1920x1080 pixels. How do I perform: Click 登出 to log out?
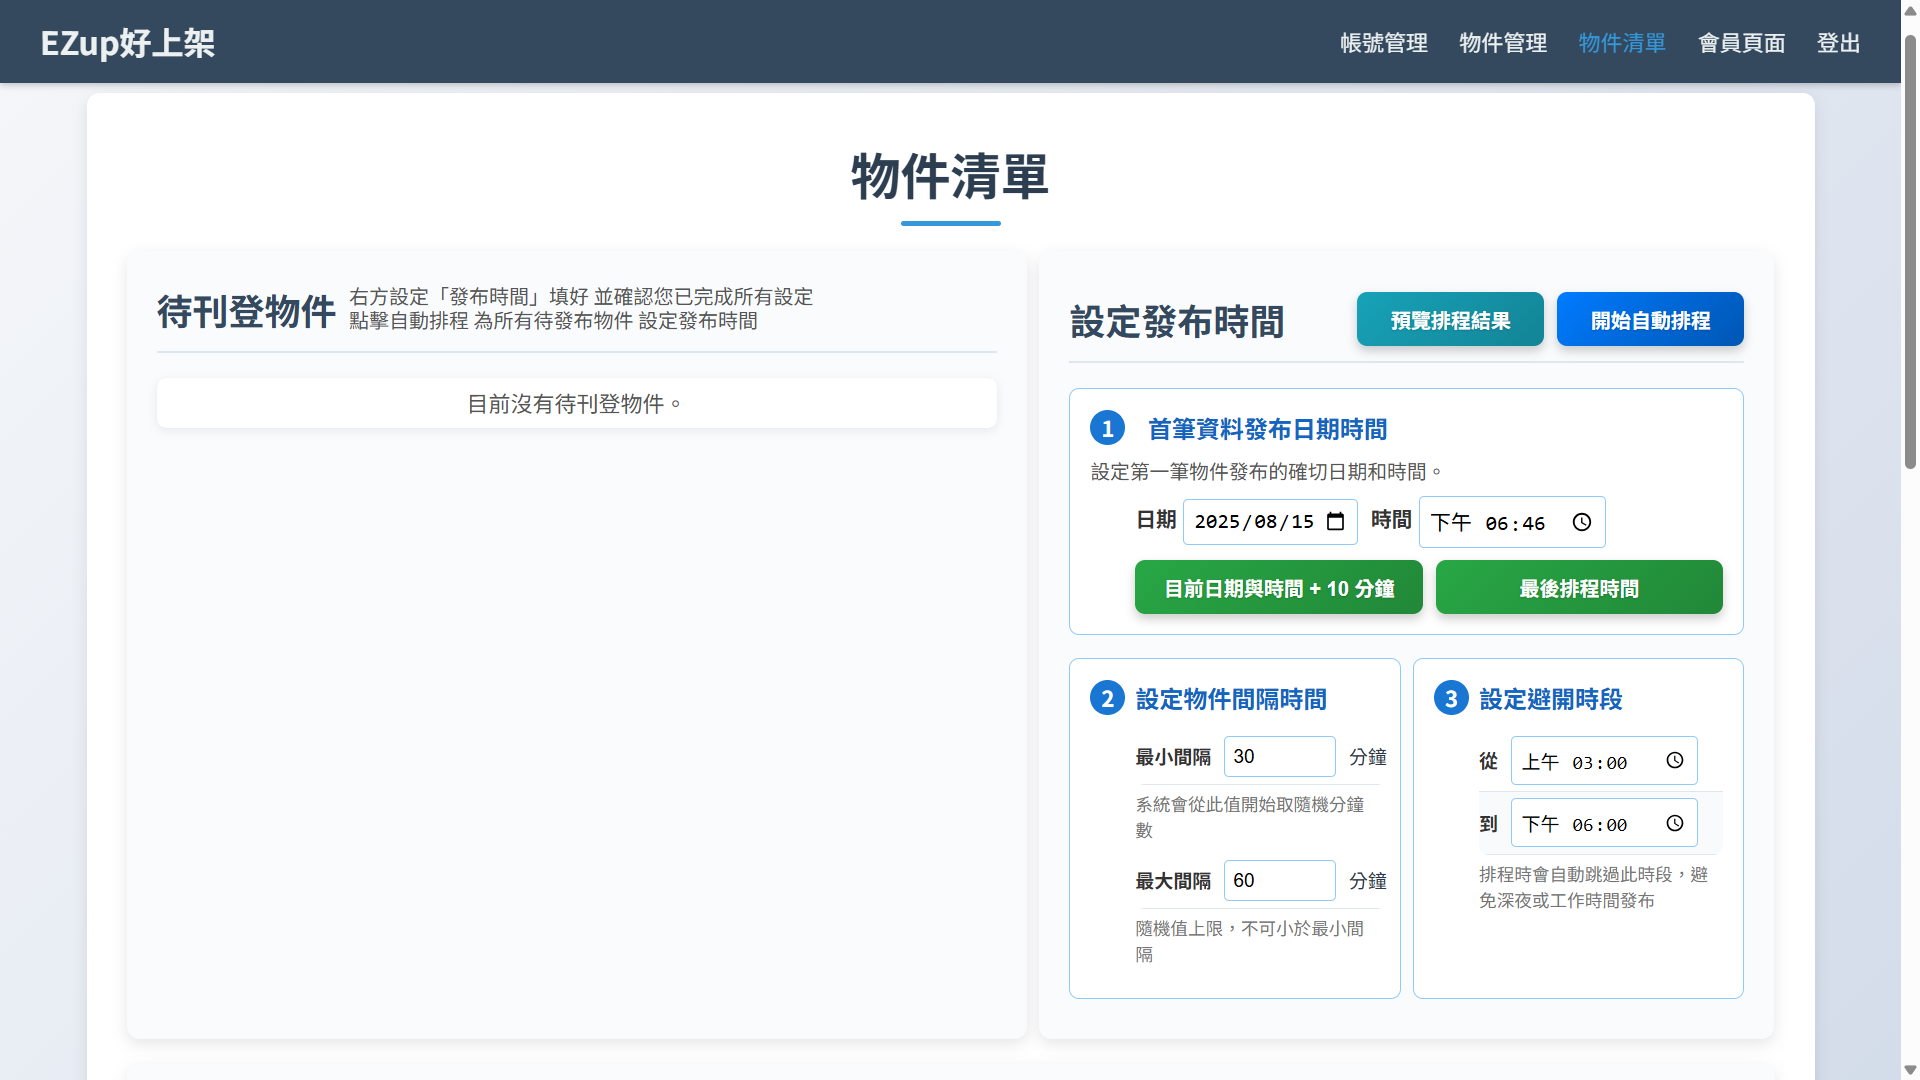coord(1838,43)
